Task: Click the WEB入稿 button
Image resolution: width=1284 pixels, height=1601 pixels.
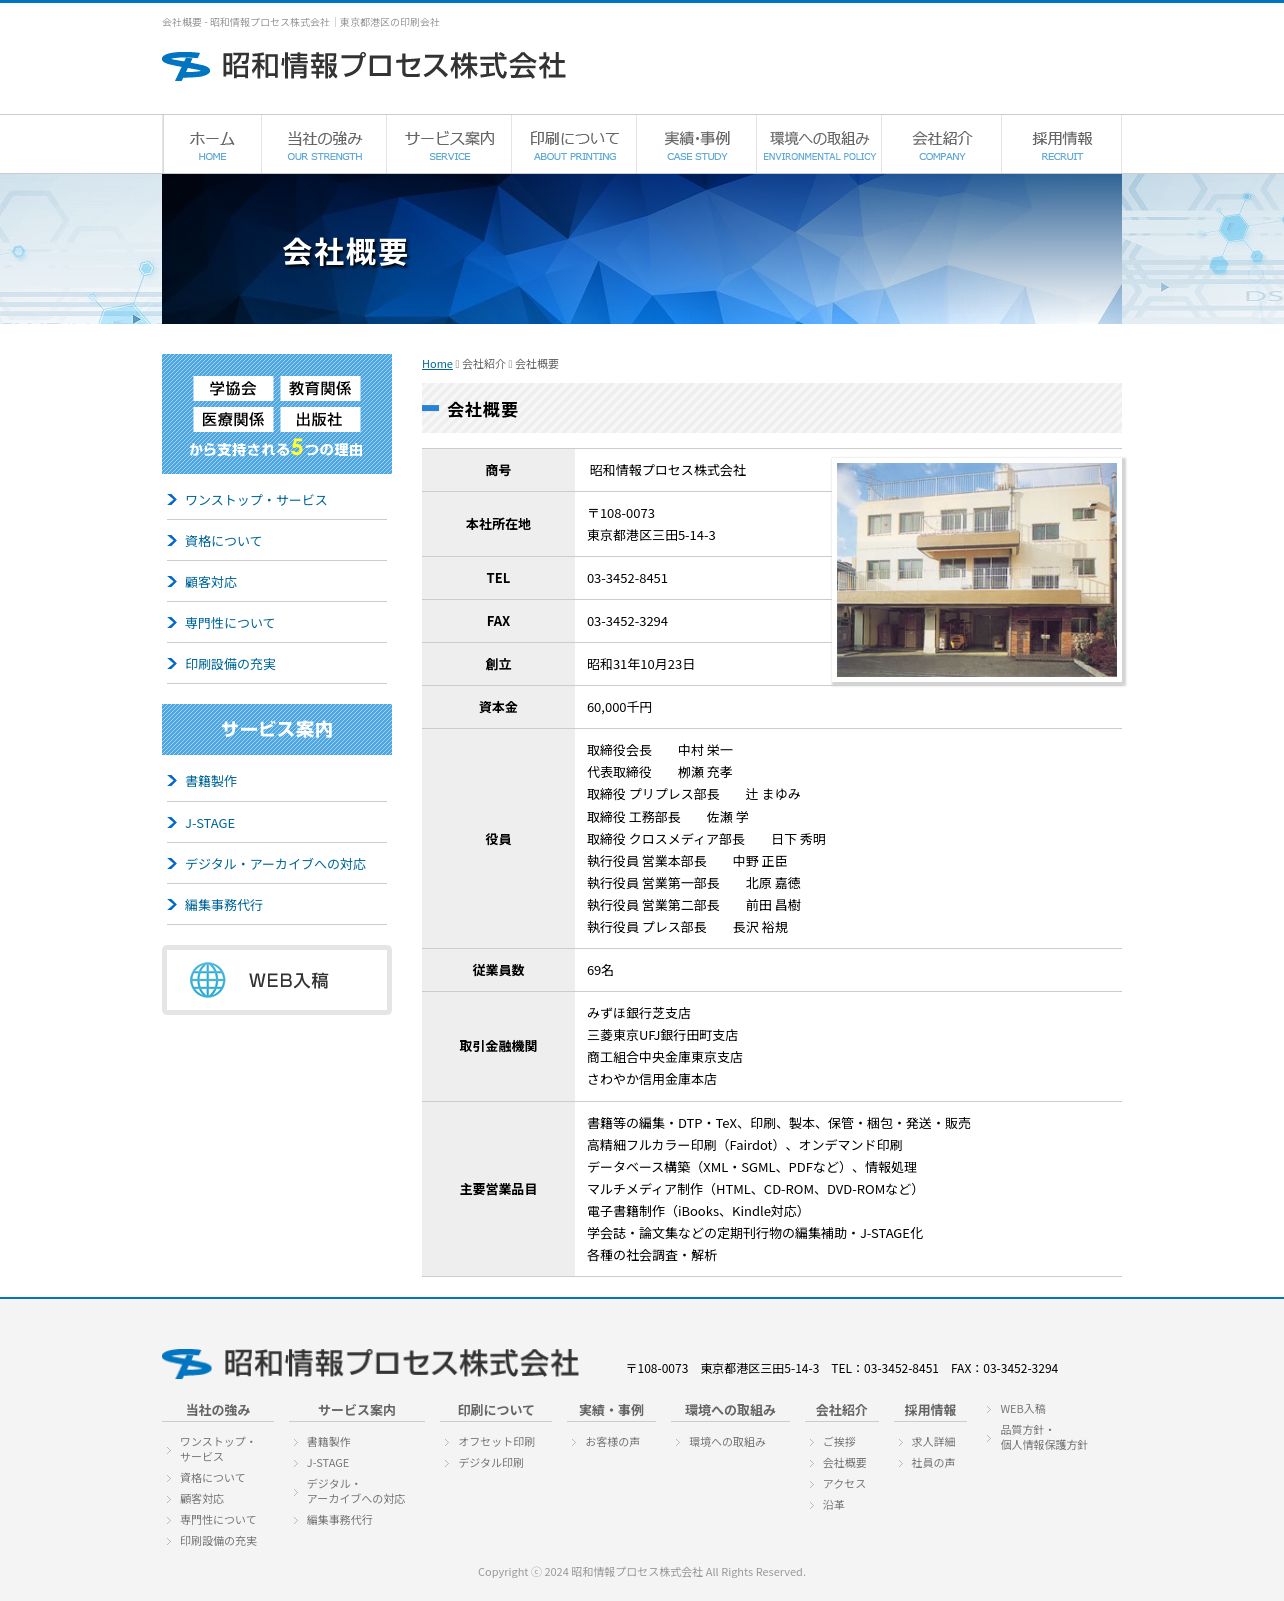Action: click(277, 980)
